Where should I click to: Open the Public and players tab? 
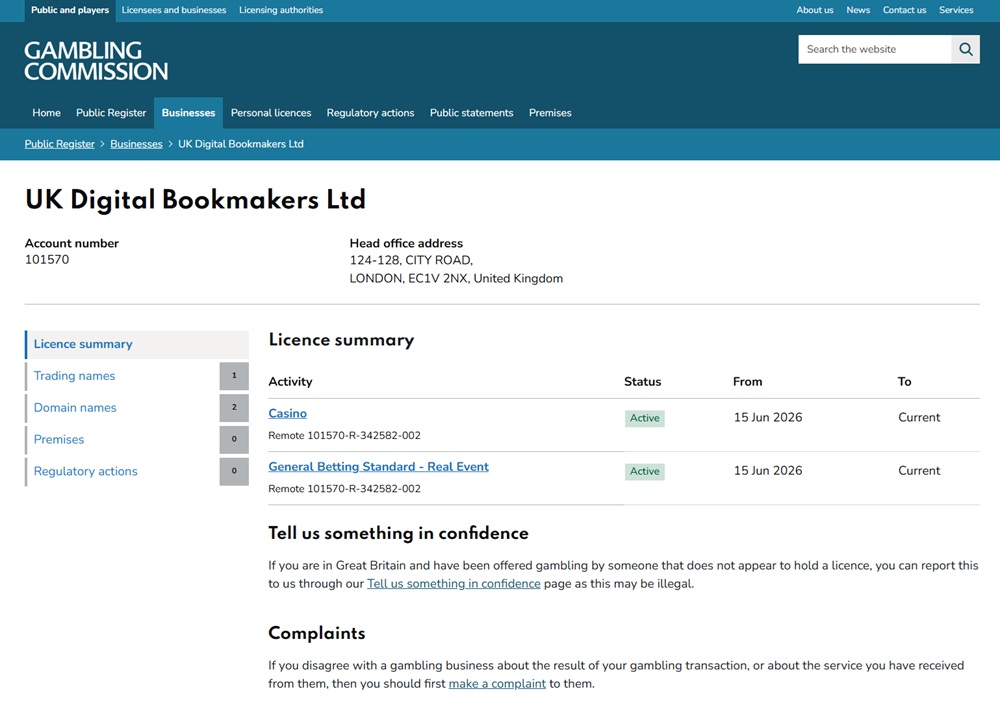(70, 10)
